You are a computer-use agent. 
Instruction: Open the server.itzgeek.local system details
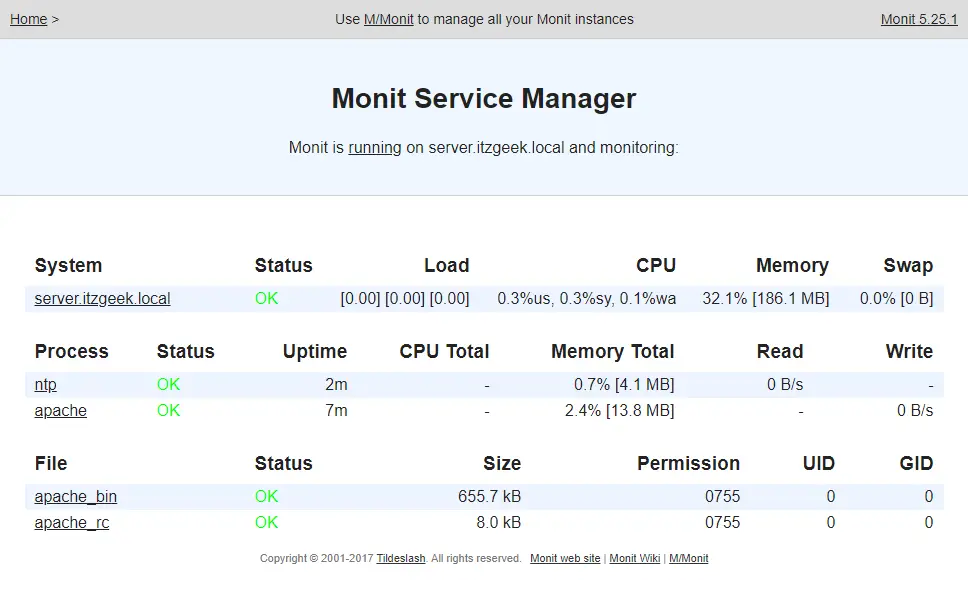click(102, 299)
